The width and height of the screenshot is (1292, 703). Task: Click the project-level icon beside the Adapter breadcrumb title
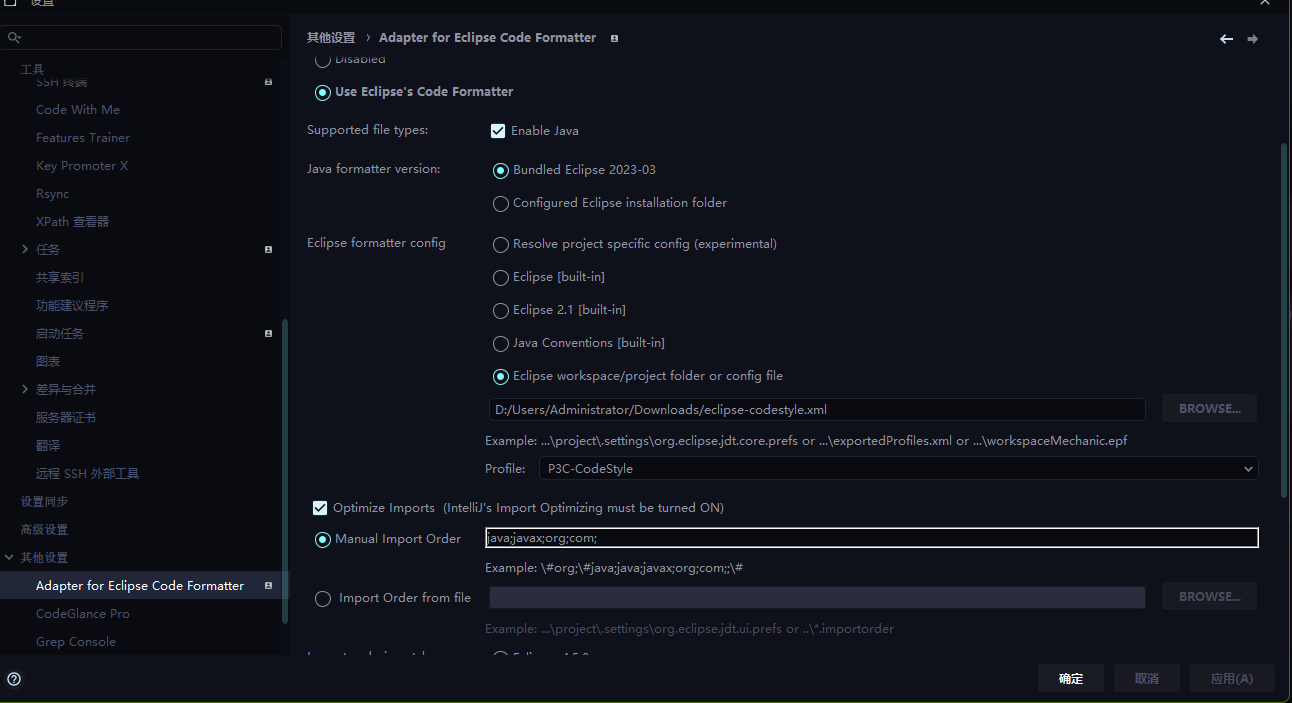614,38
